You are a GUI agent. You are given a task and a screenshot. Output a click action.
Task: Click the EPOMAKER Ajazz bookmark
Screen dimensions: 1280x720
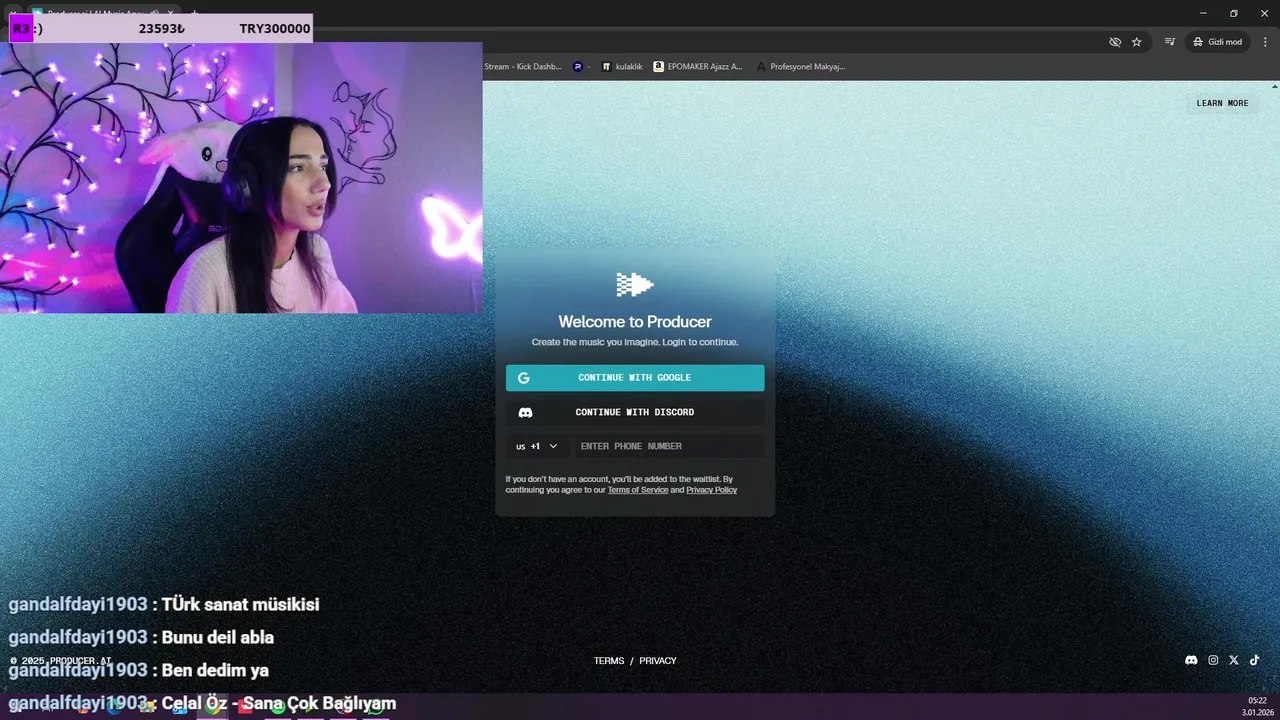click(x=698, y=66)
